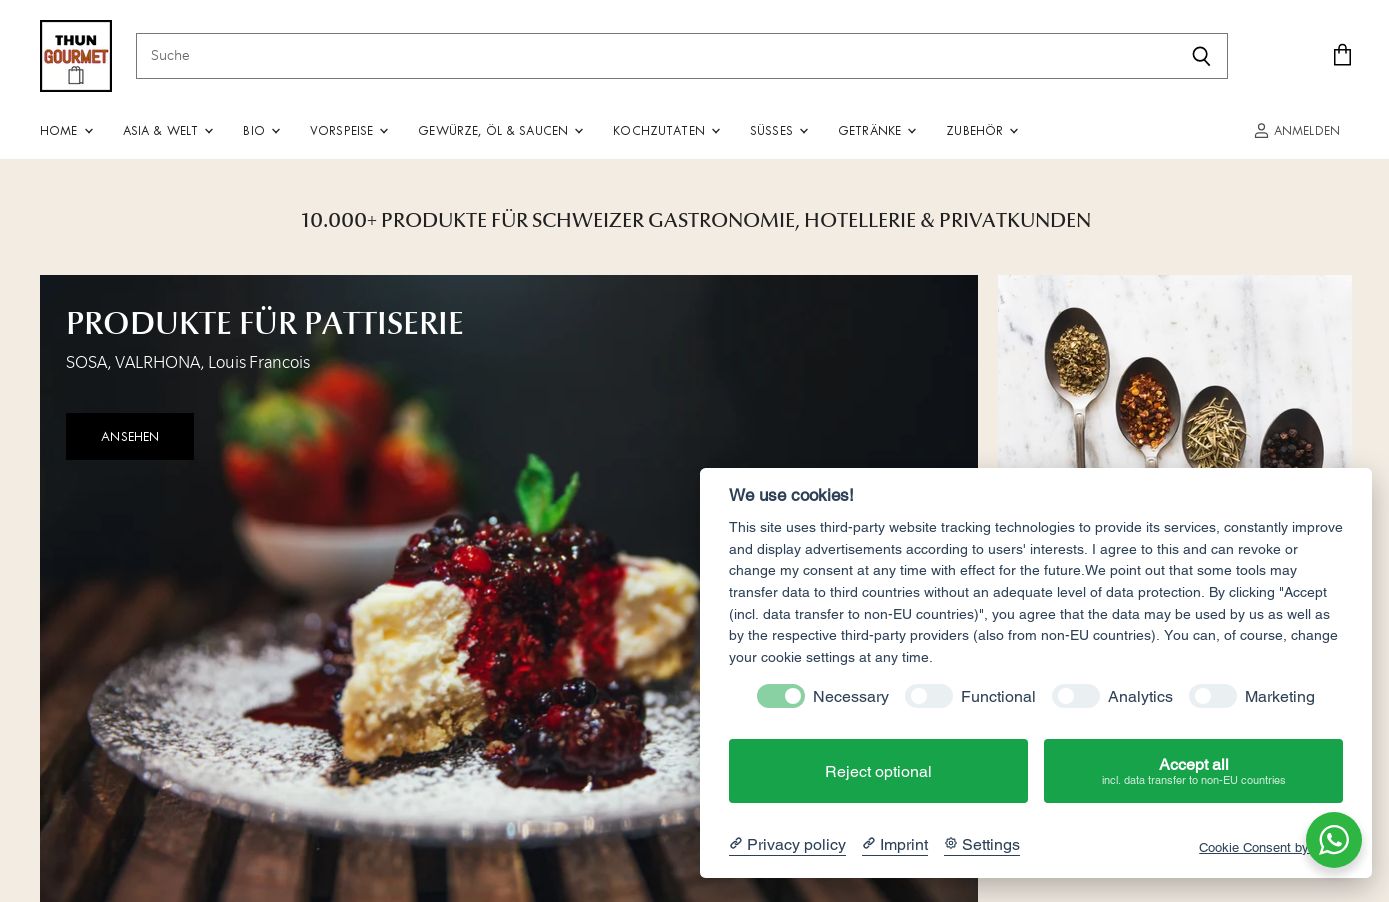Image resolution: width=1389 pixels, height=902 pixels.
Task: Click the Thun Gourmet logo
Action: tap(76, 56)
